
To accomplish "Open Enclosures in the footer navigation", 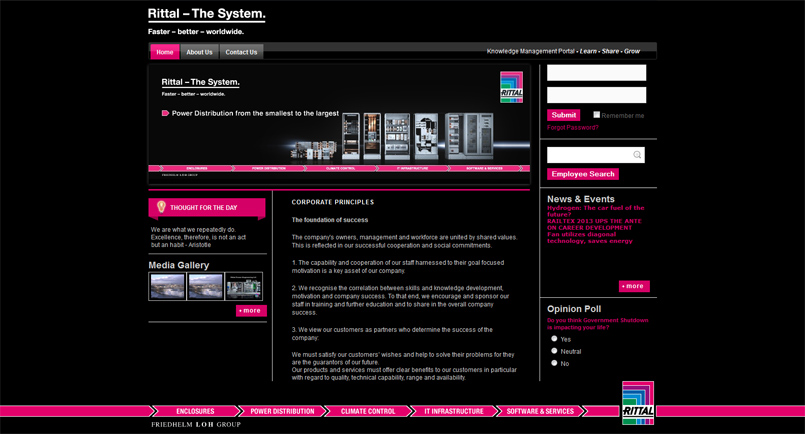I will [x=195, y=411].
